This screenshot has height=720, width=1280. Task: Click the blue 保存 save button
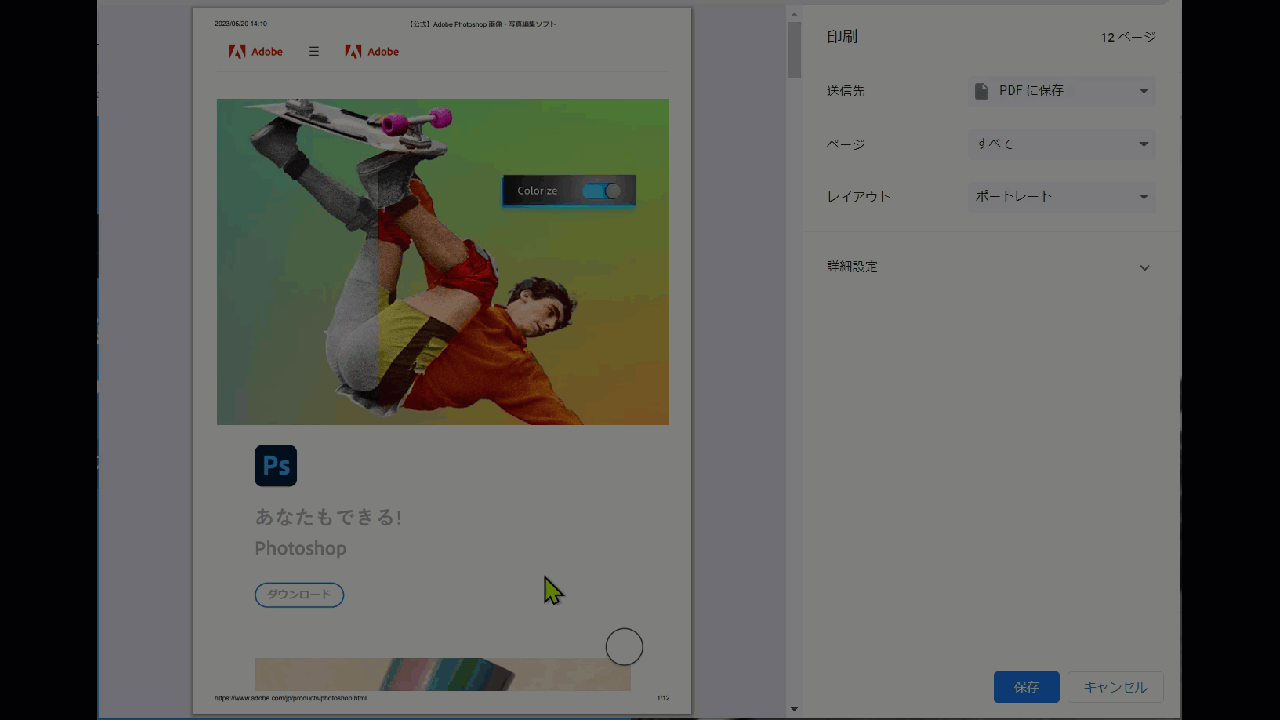pyautogui.click(x=1026, y=687)
